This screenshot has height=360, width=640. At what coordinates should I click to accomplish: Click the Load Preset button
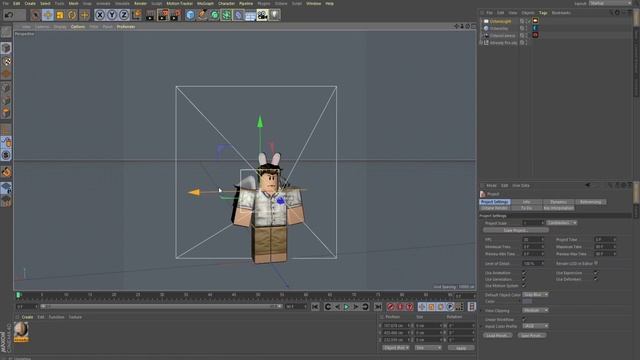coord(498,336)
